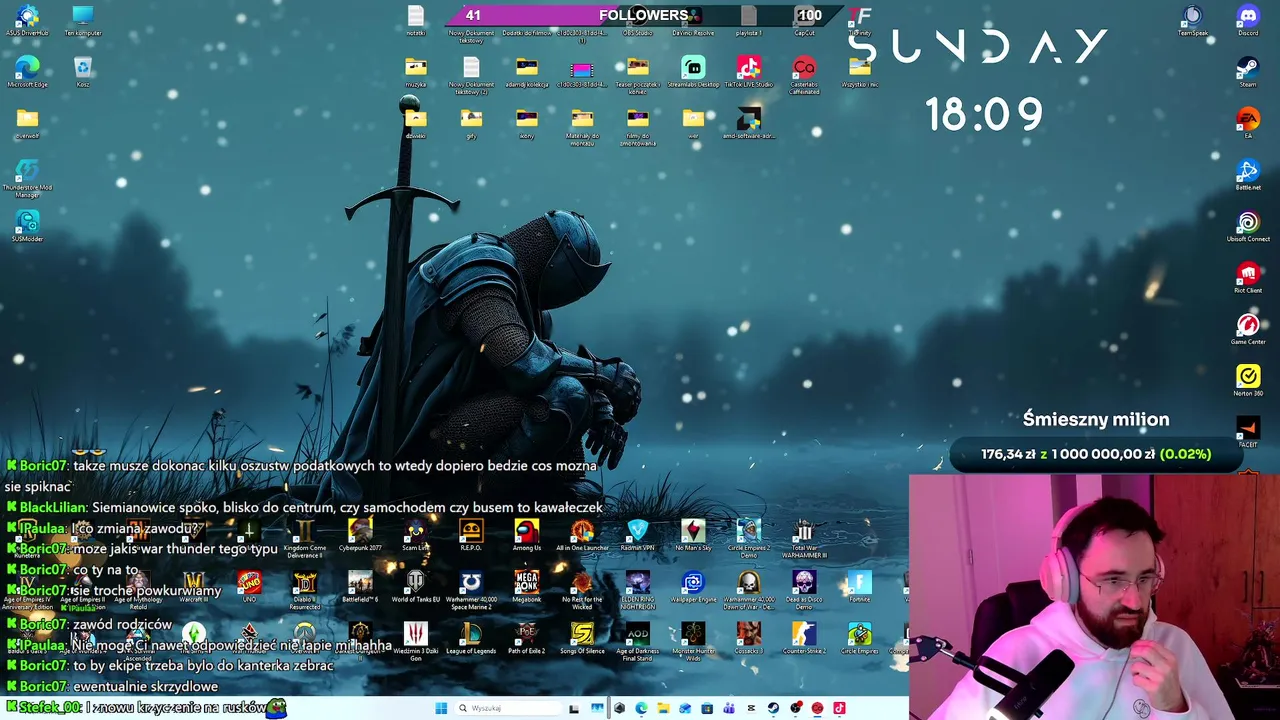Viewport: 1280px width, 720px height.
Task: Select the Thunderstore Mod Manager shortcut
Action: click(x=27, y=178)
